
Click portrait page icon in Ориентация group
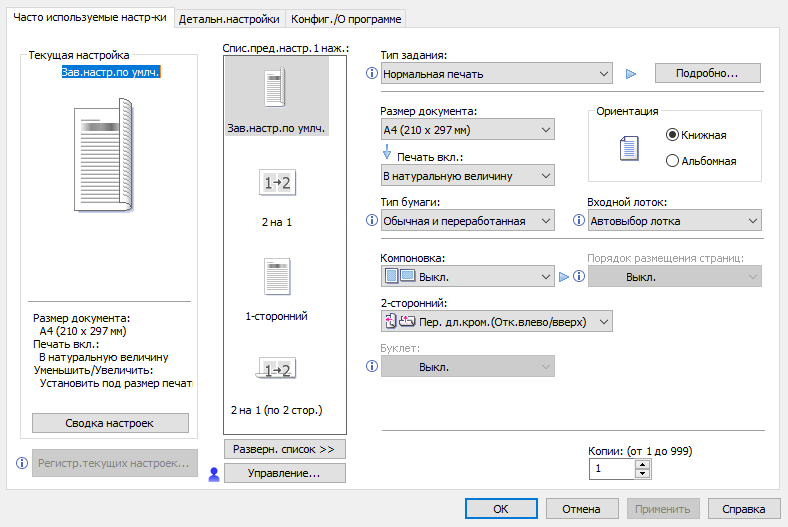629,148
